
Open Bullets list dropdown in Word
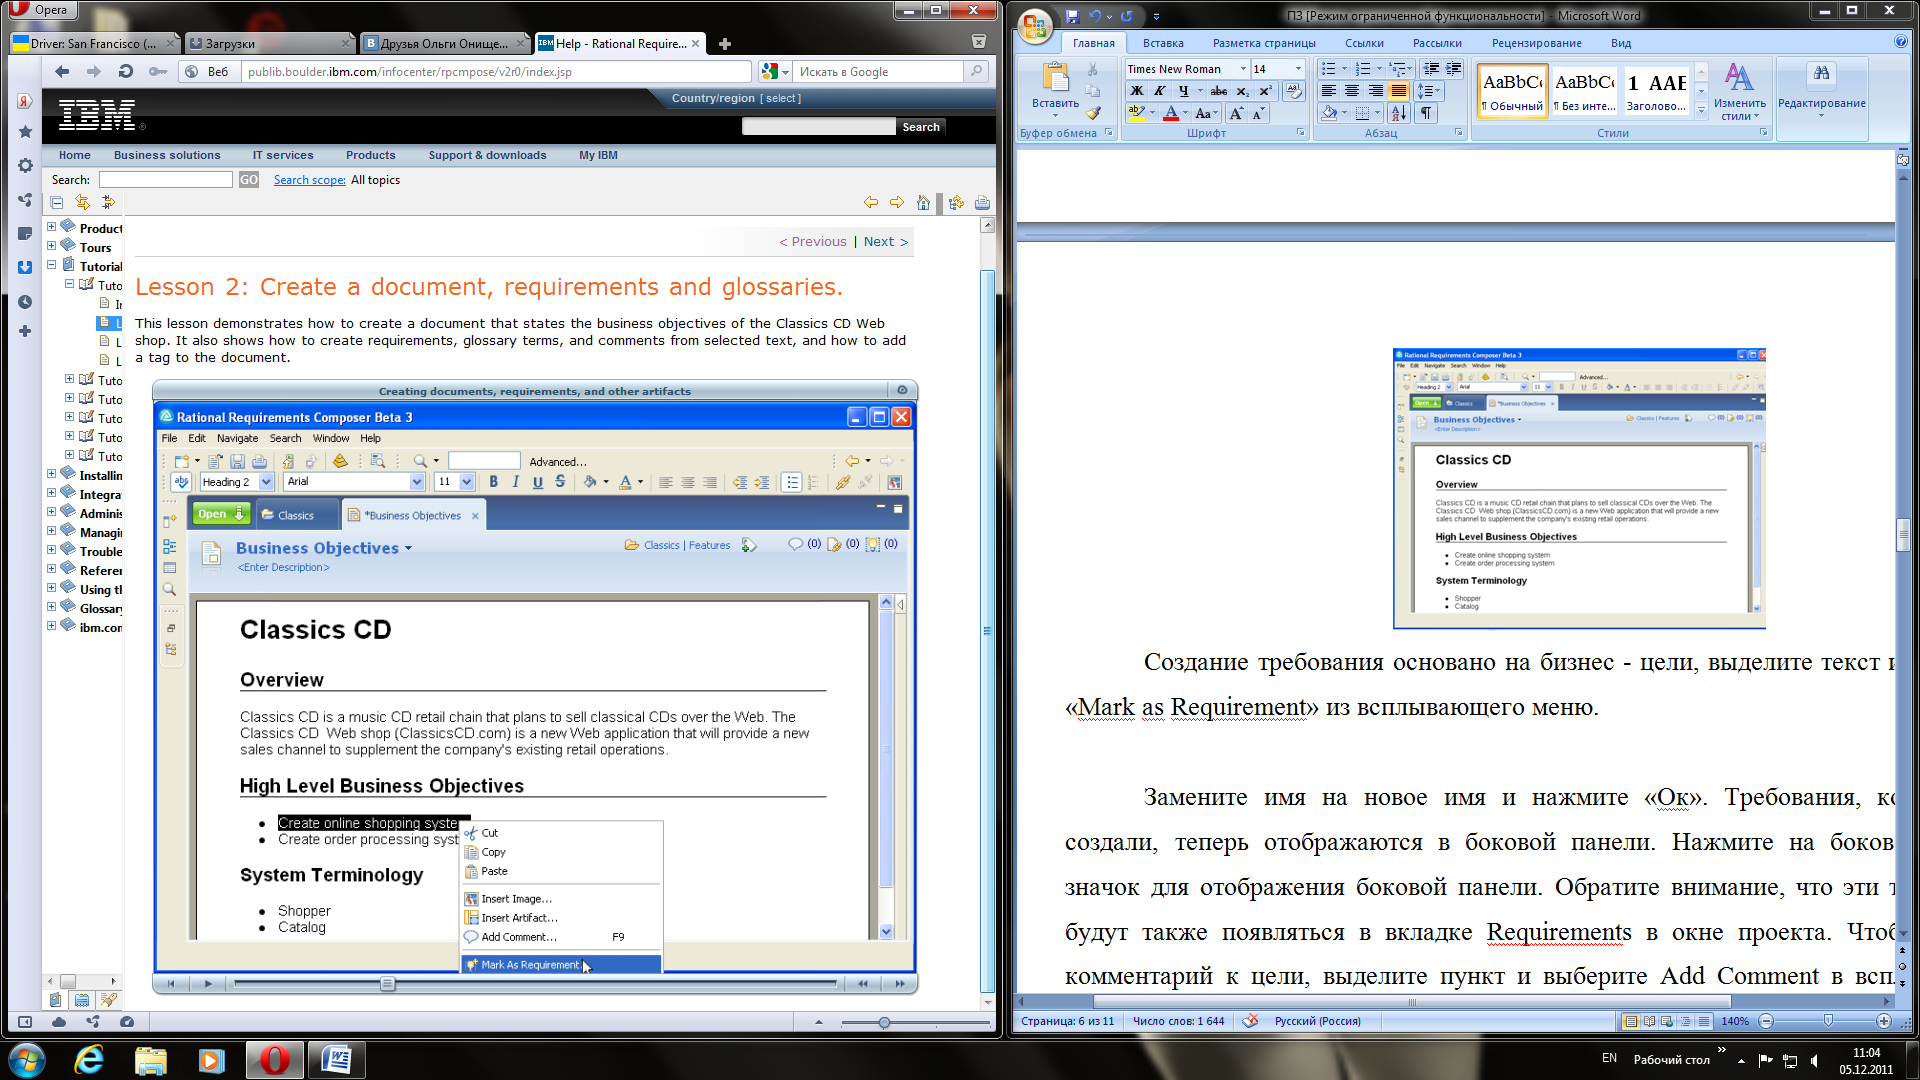[x=1344, y=69]
